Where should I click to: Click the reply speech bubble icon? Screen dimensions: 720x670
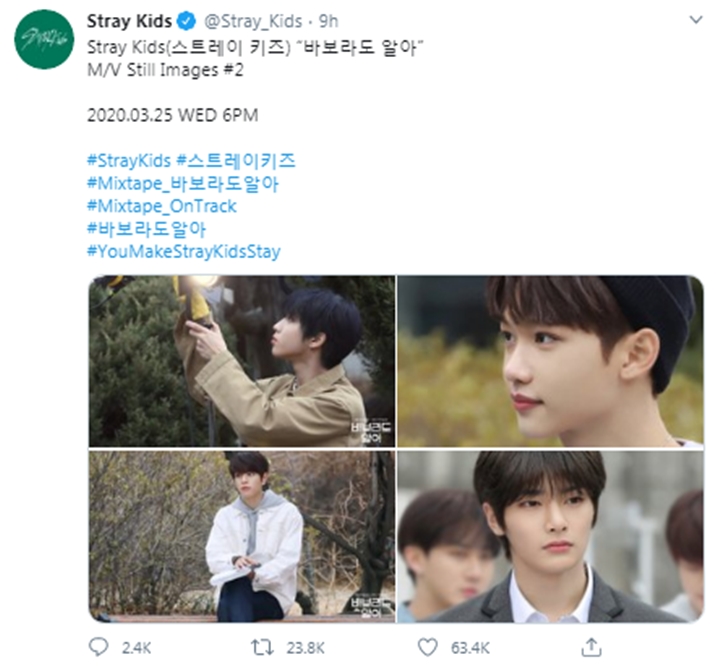tap(98, 647)
